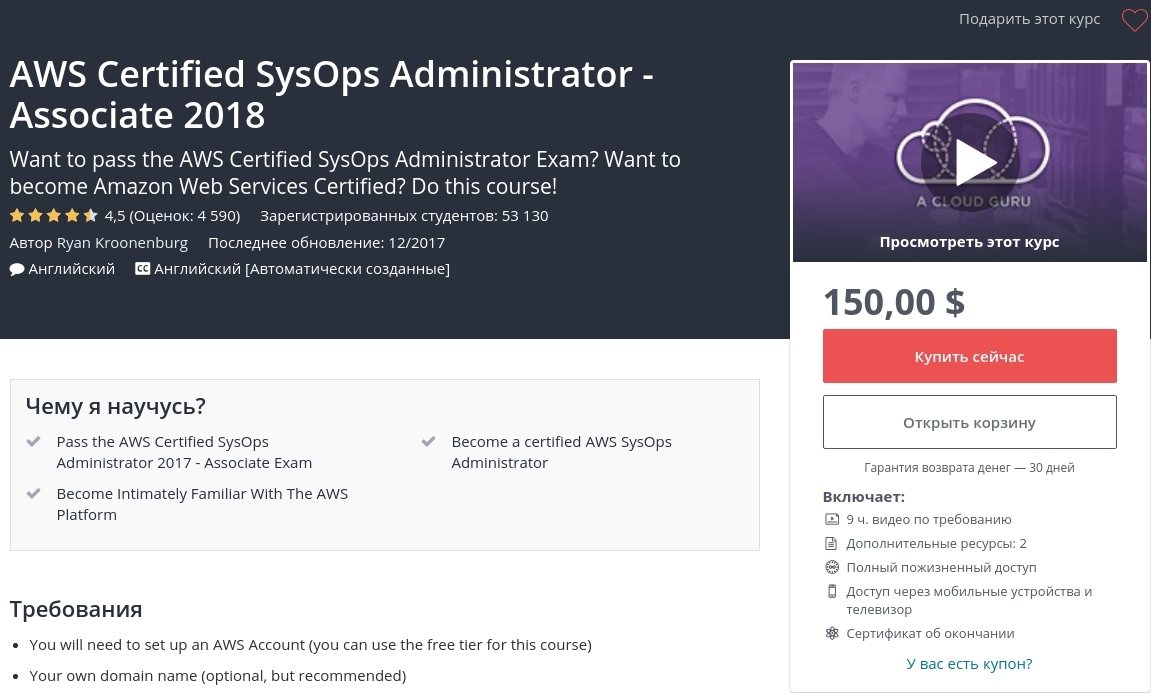Click the 'Купить сейчас' button

tap(970, 356)
